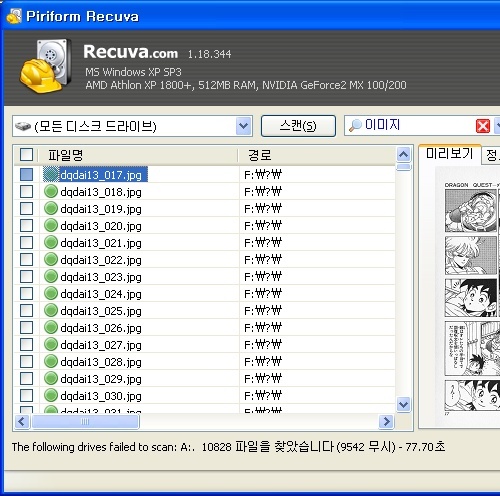
Task: Check the box for dqdai13_022.jpg
Action: click(26, 260)
